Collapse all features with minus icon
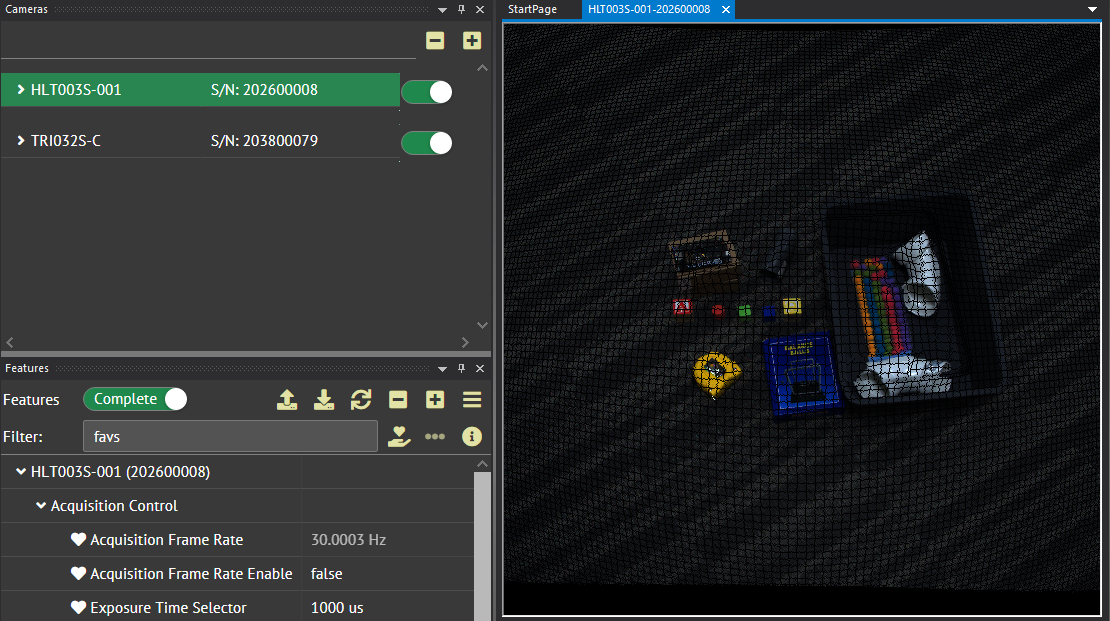 click(x=398, y=400)
